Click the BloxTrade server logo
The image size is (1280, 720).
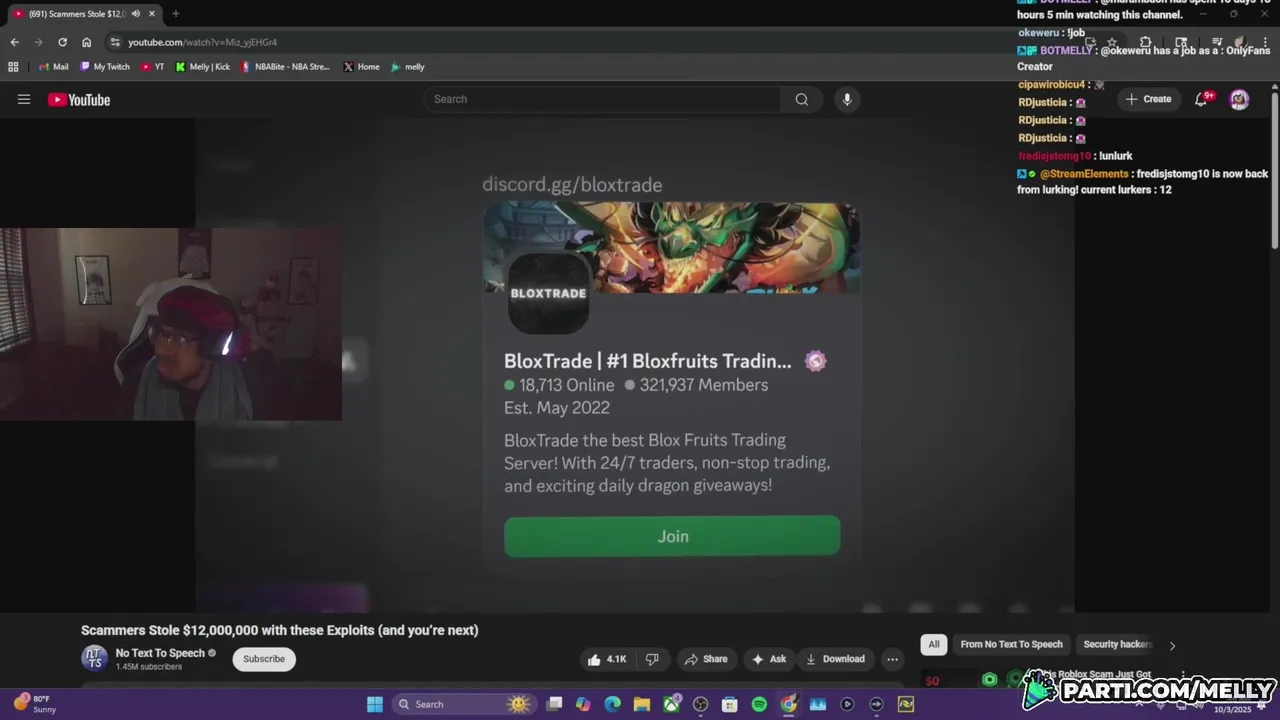point(548,293)
